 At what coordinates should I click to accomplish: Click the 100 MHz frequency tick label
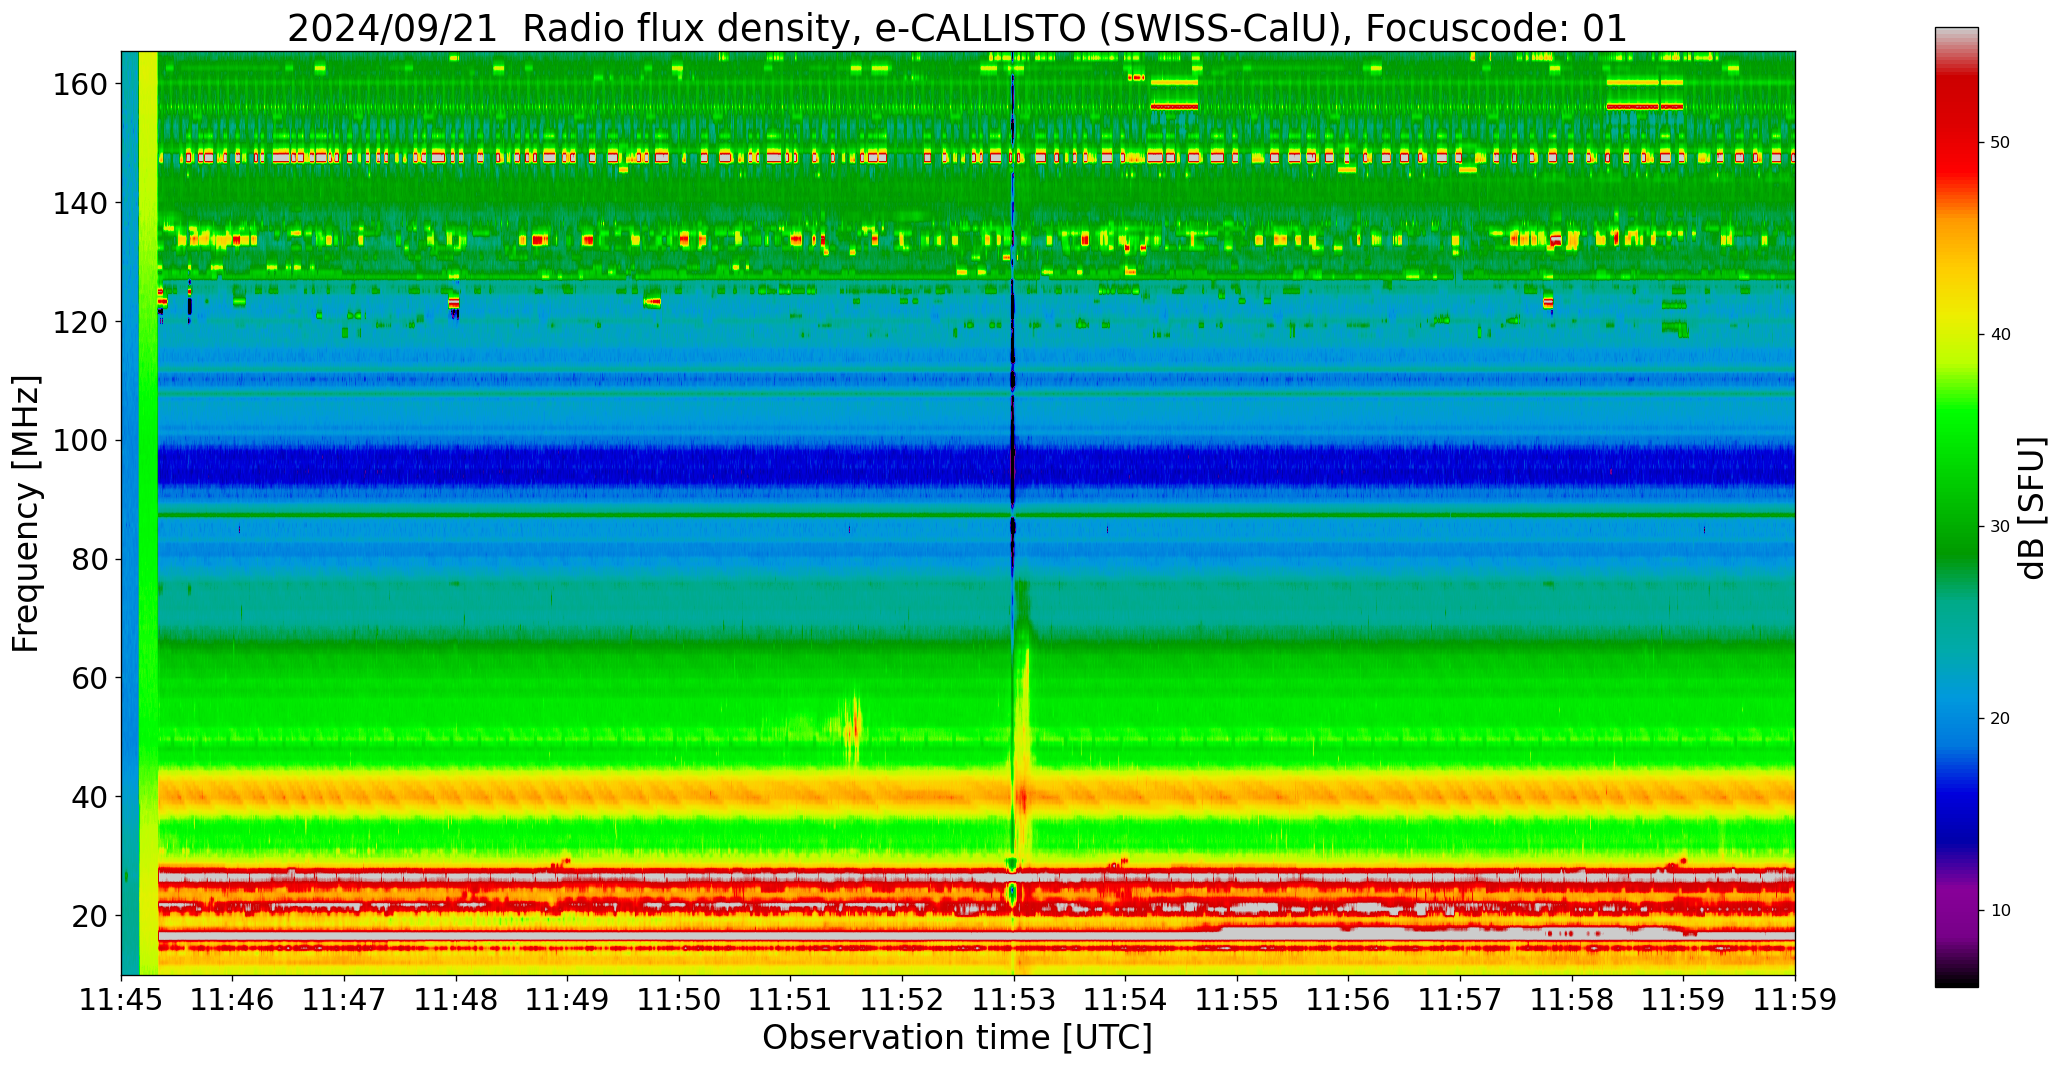coord(80,440)
